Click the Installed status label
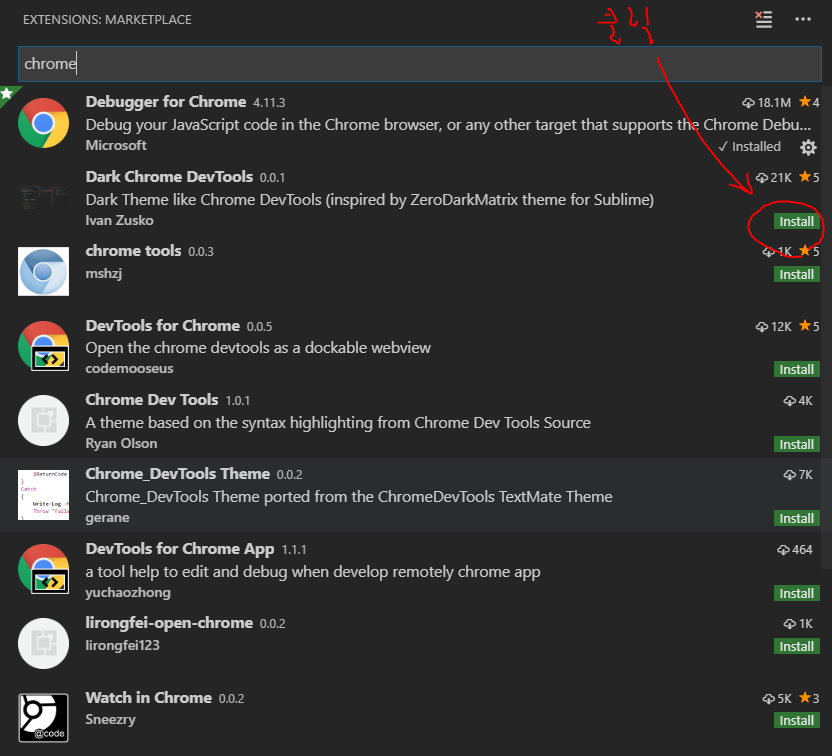Screen dimensions: 832x756 click(749, 146)
